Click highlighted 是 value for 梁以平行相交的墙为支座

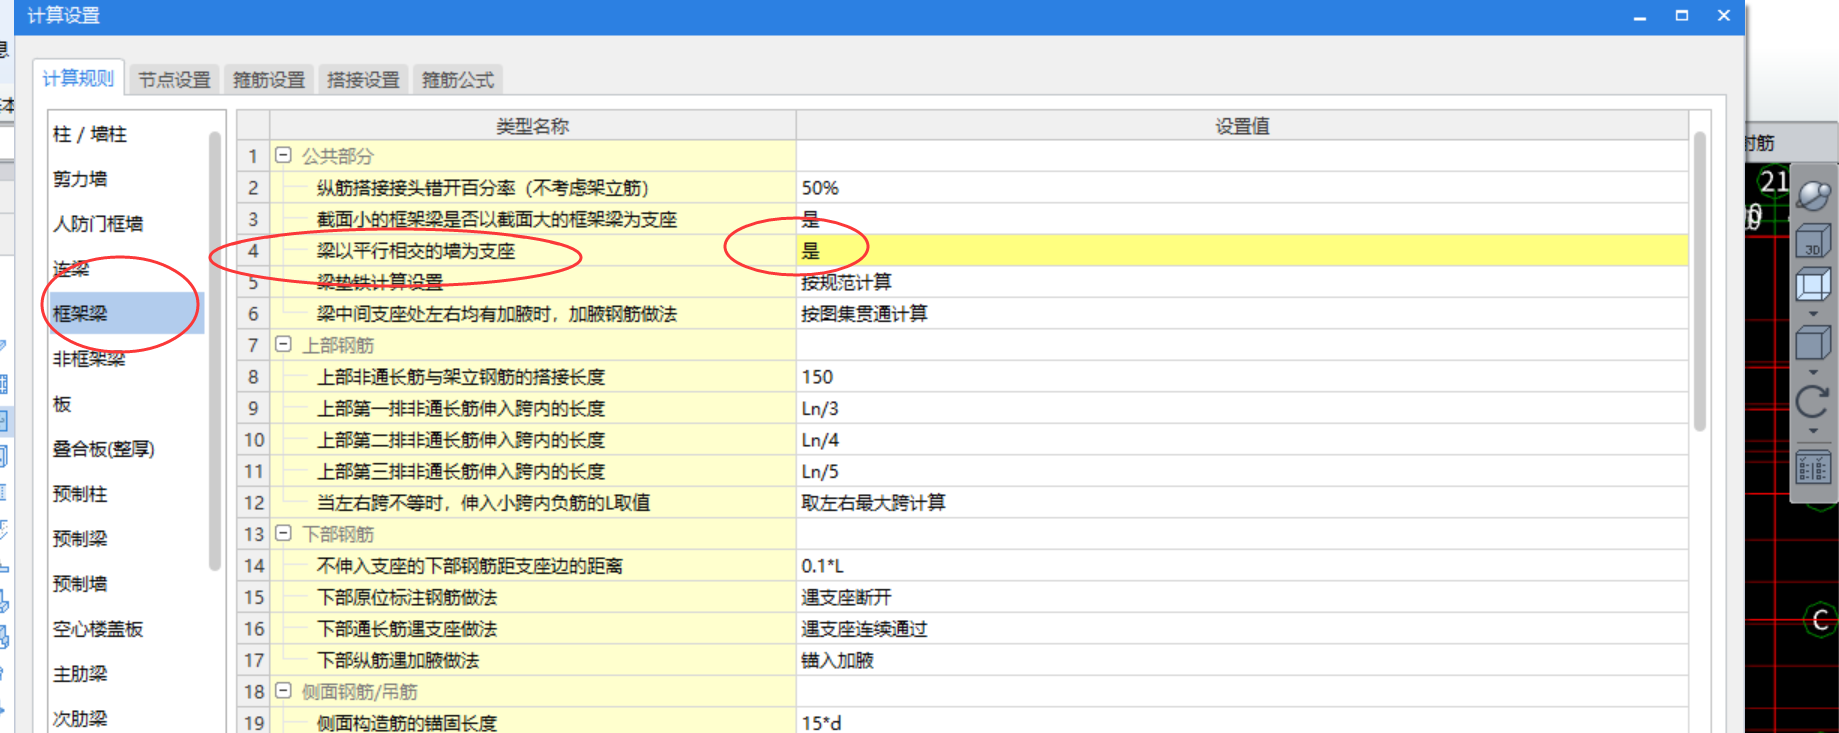click(810, 251)
